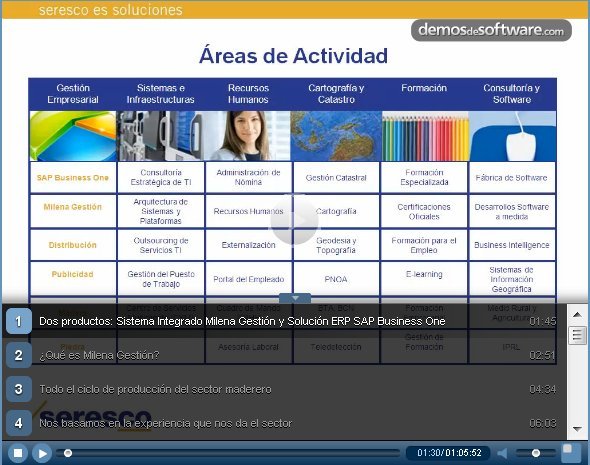Open the demosdesoftware.com logo link
Screen dimensions: 590x465
coord(491,30)
